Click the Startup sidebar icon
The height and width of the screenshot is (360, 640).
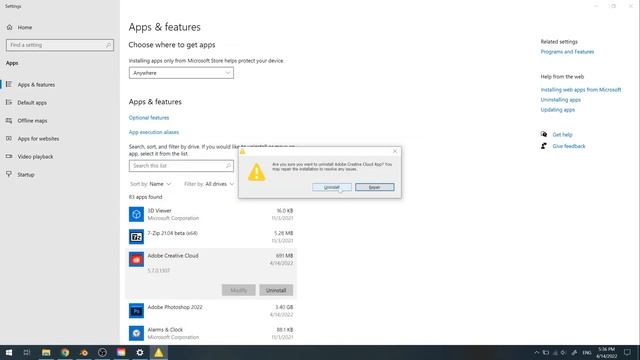point(9,174)
